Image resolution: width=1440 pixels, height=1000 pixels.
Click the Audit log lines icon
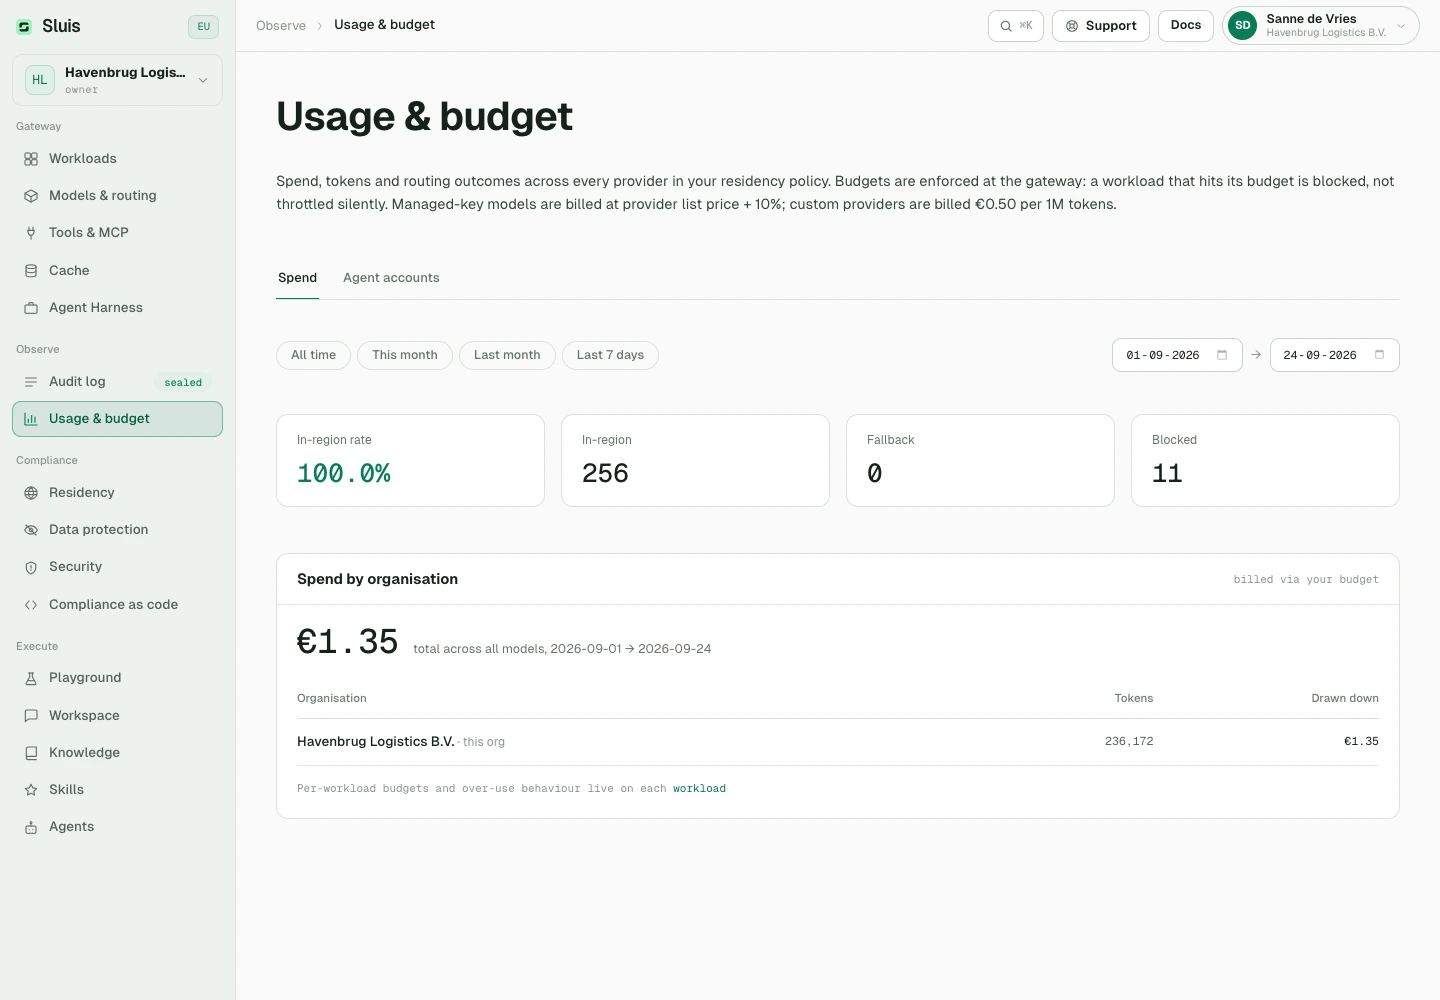[x=31, y=382]
